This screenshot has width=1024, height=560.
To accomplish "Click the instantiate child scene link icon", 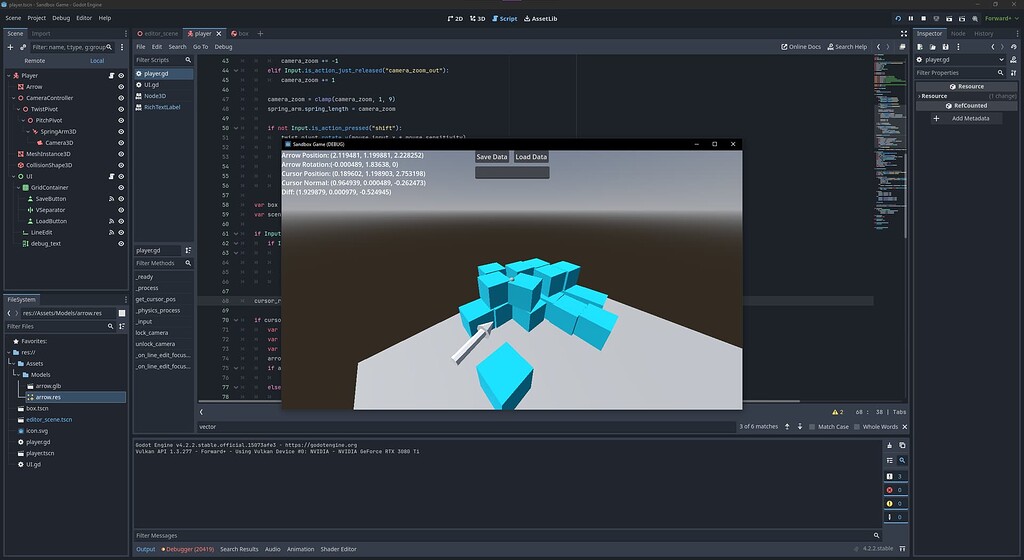I will (x=23, y=47).
